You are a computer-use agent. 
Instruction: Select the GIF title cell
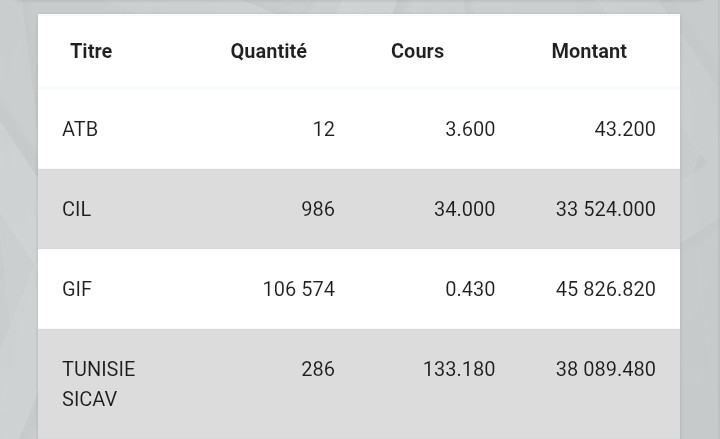click(77, 289)
